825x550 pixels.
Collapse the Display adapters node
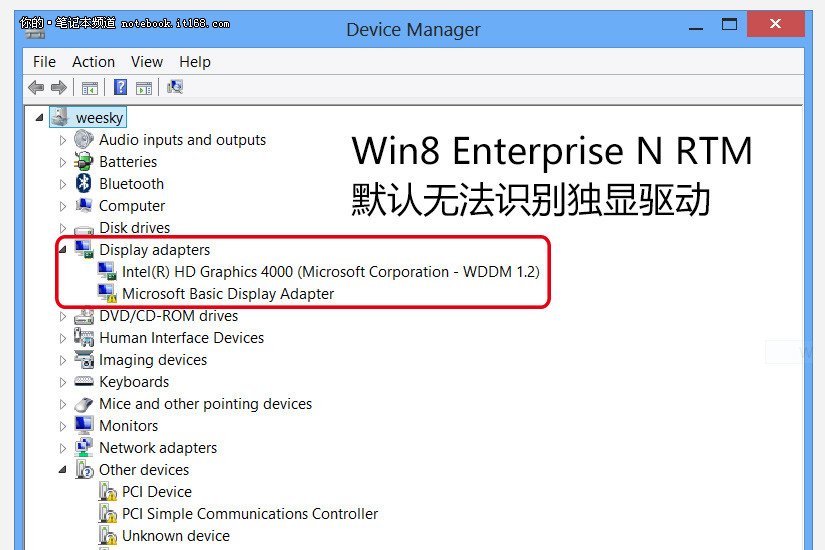click(x=63, y=250)
